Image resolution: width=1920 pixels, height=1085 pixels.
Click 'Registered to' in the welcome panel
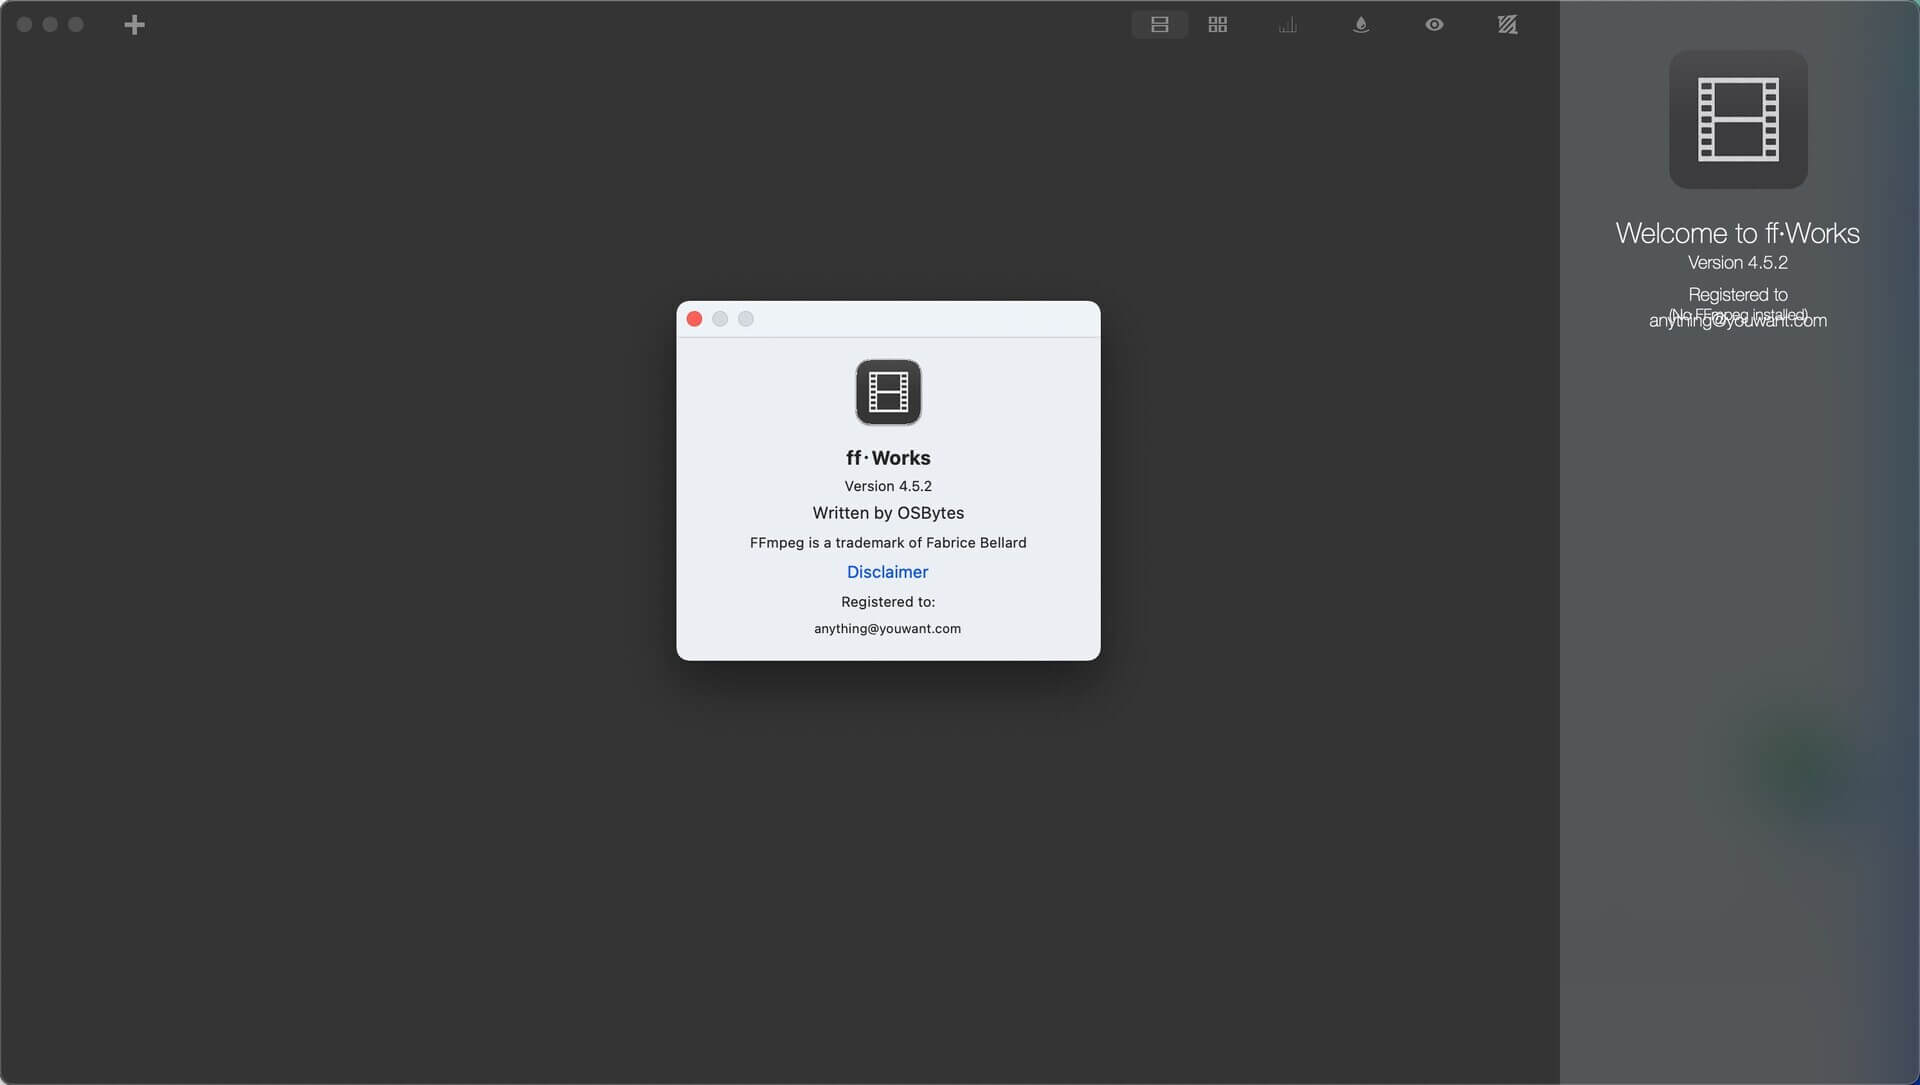1738,295
